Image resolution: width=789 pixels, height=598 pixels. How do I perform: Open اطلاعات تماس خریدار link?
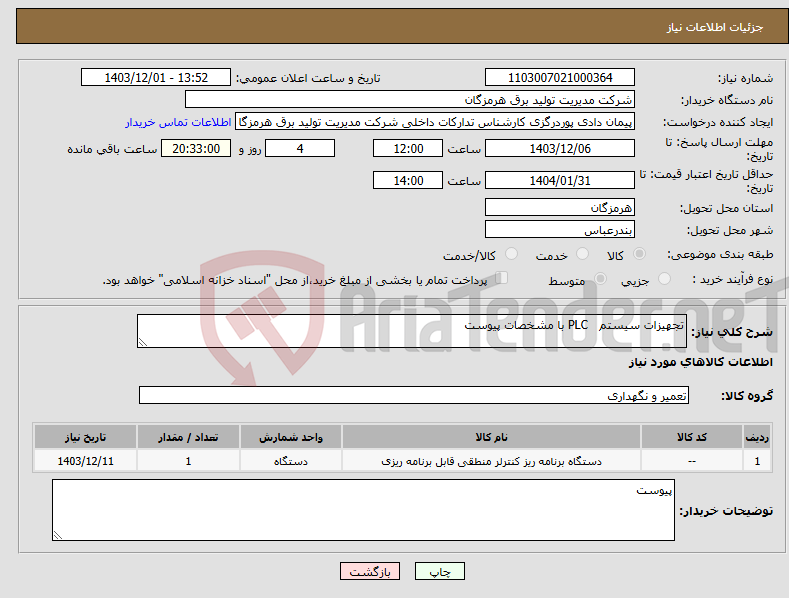click(x=178, y=122)
